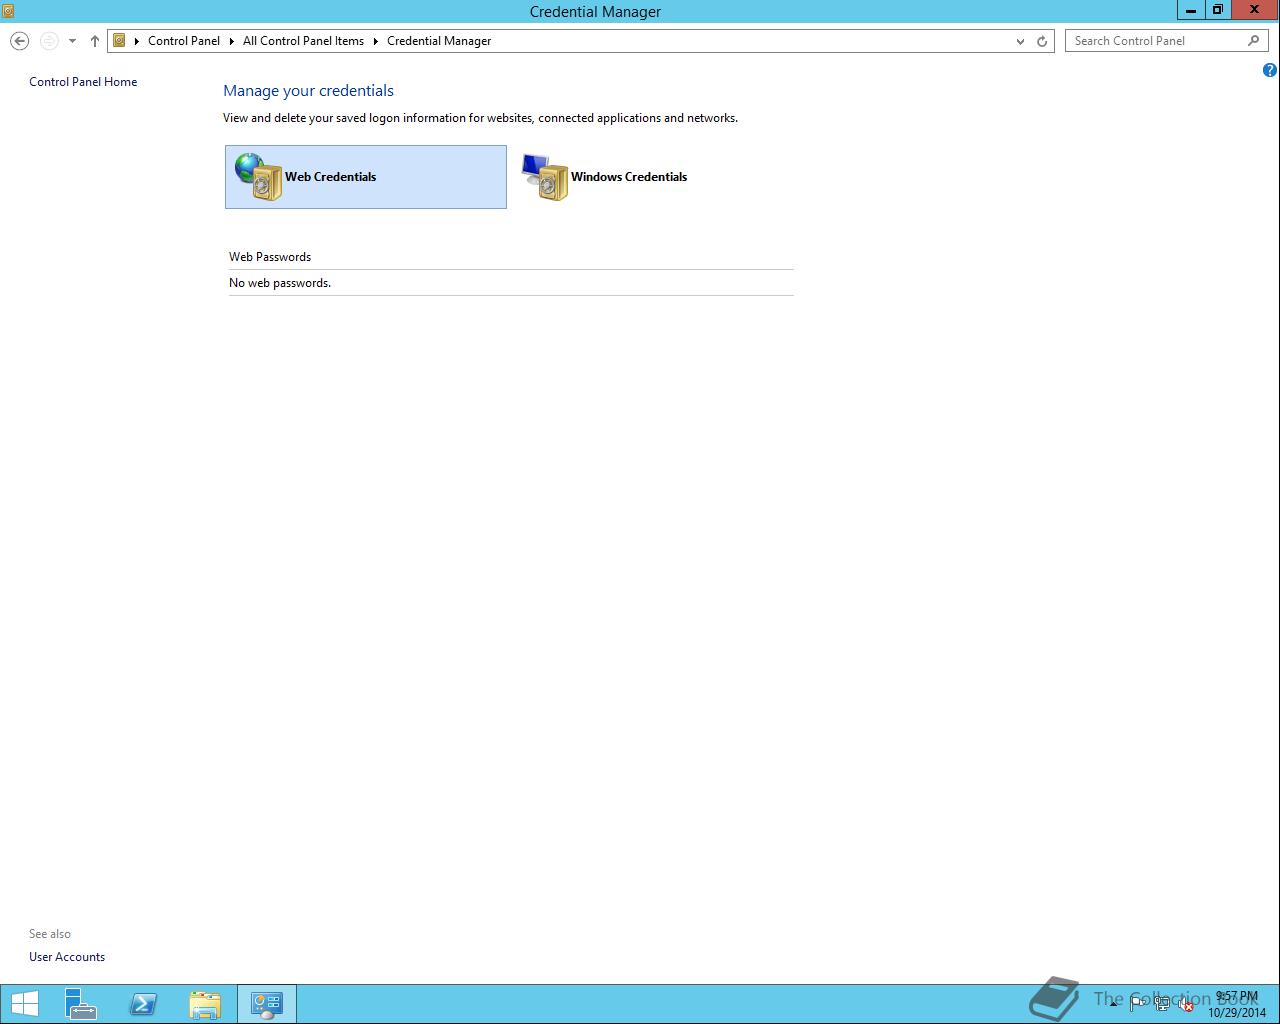Open recent locations dropdown arrow
The height and width of the screenshot is (1024, 1280).
tap(72, 41)
